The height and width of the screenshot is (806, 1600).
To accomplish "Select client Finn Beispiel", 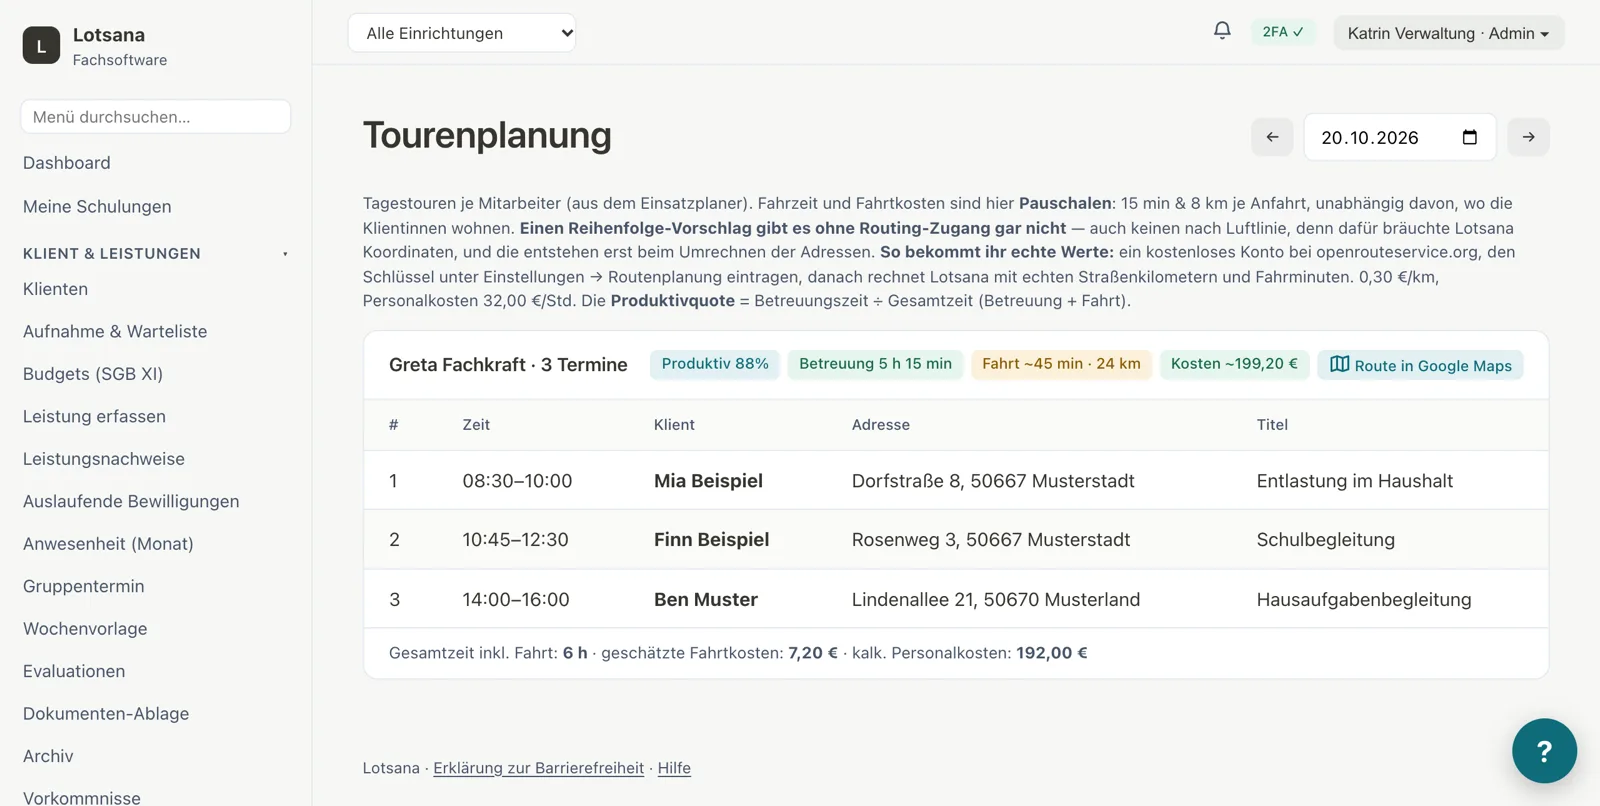I will coord(711,540).
